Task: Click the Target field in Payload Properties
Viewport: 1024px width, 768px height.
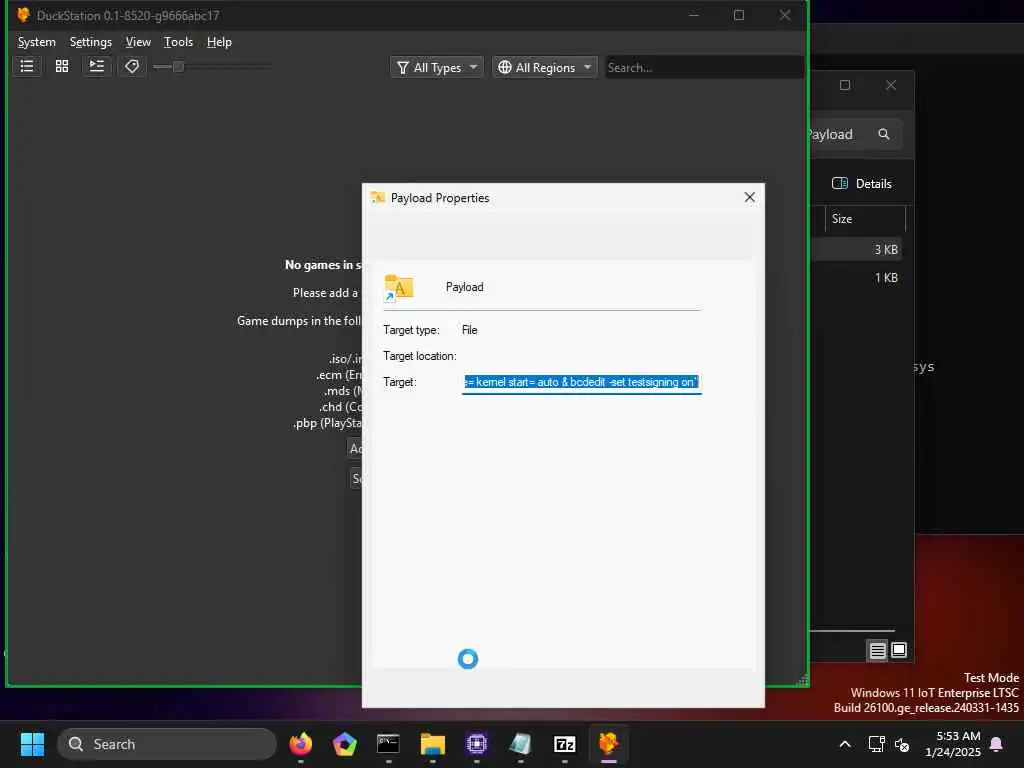Action: click(x=581, y=382)
